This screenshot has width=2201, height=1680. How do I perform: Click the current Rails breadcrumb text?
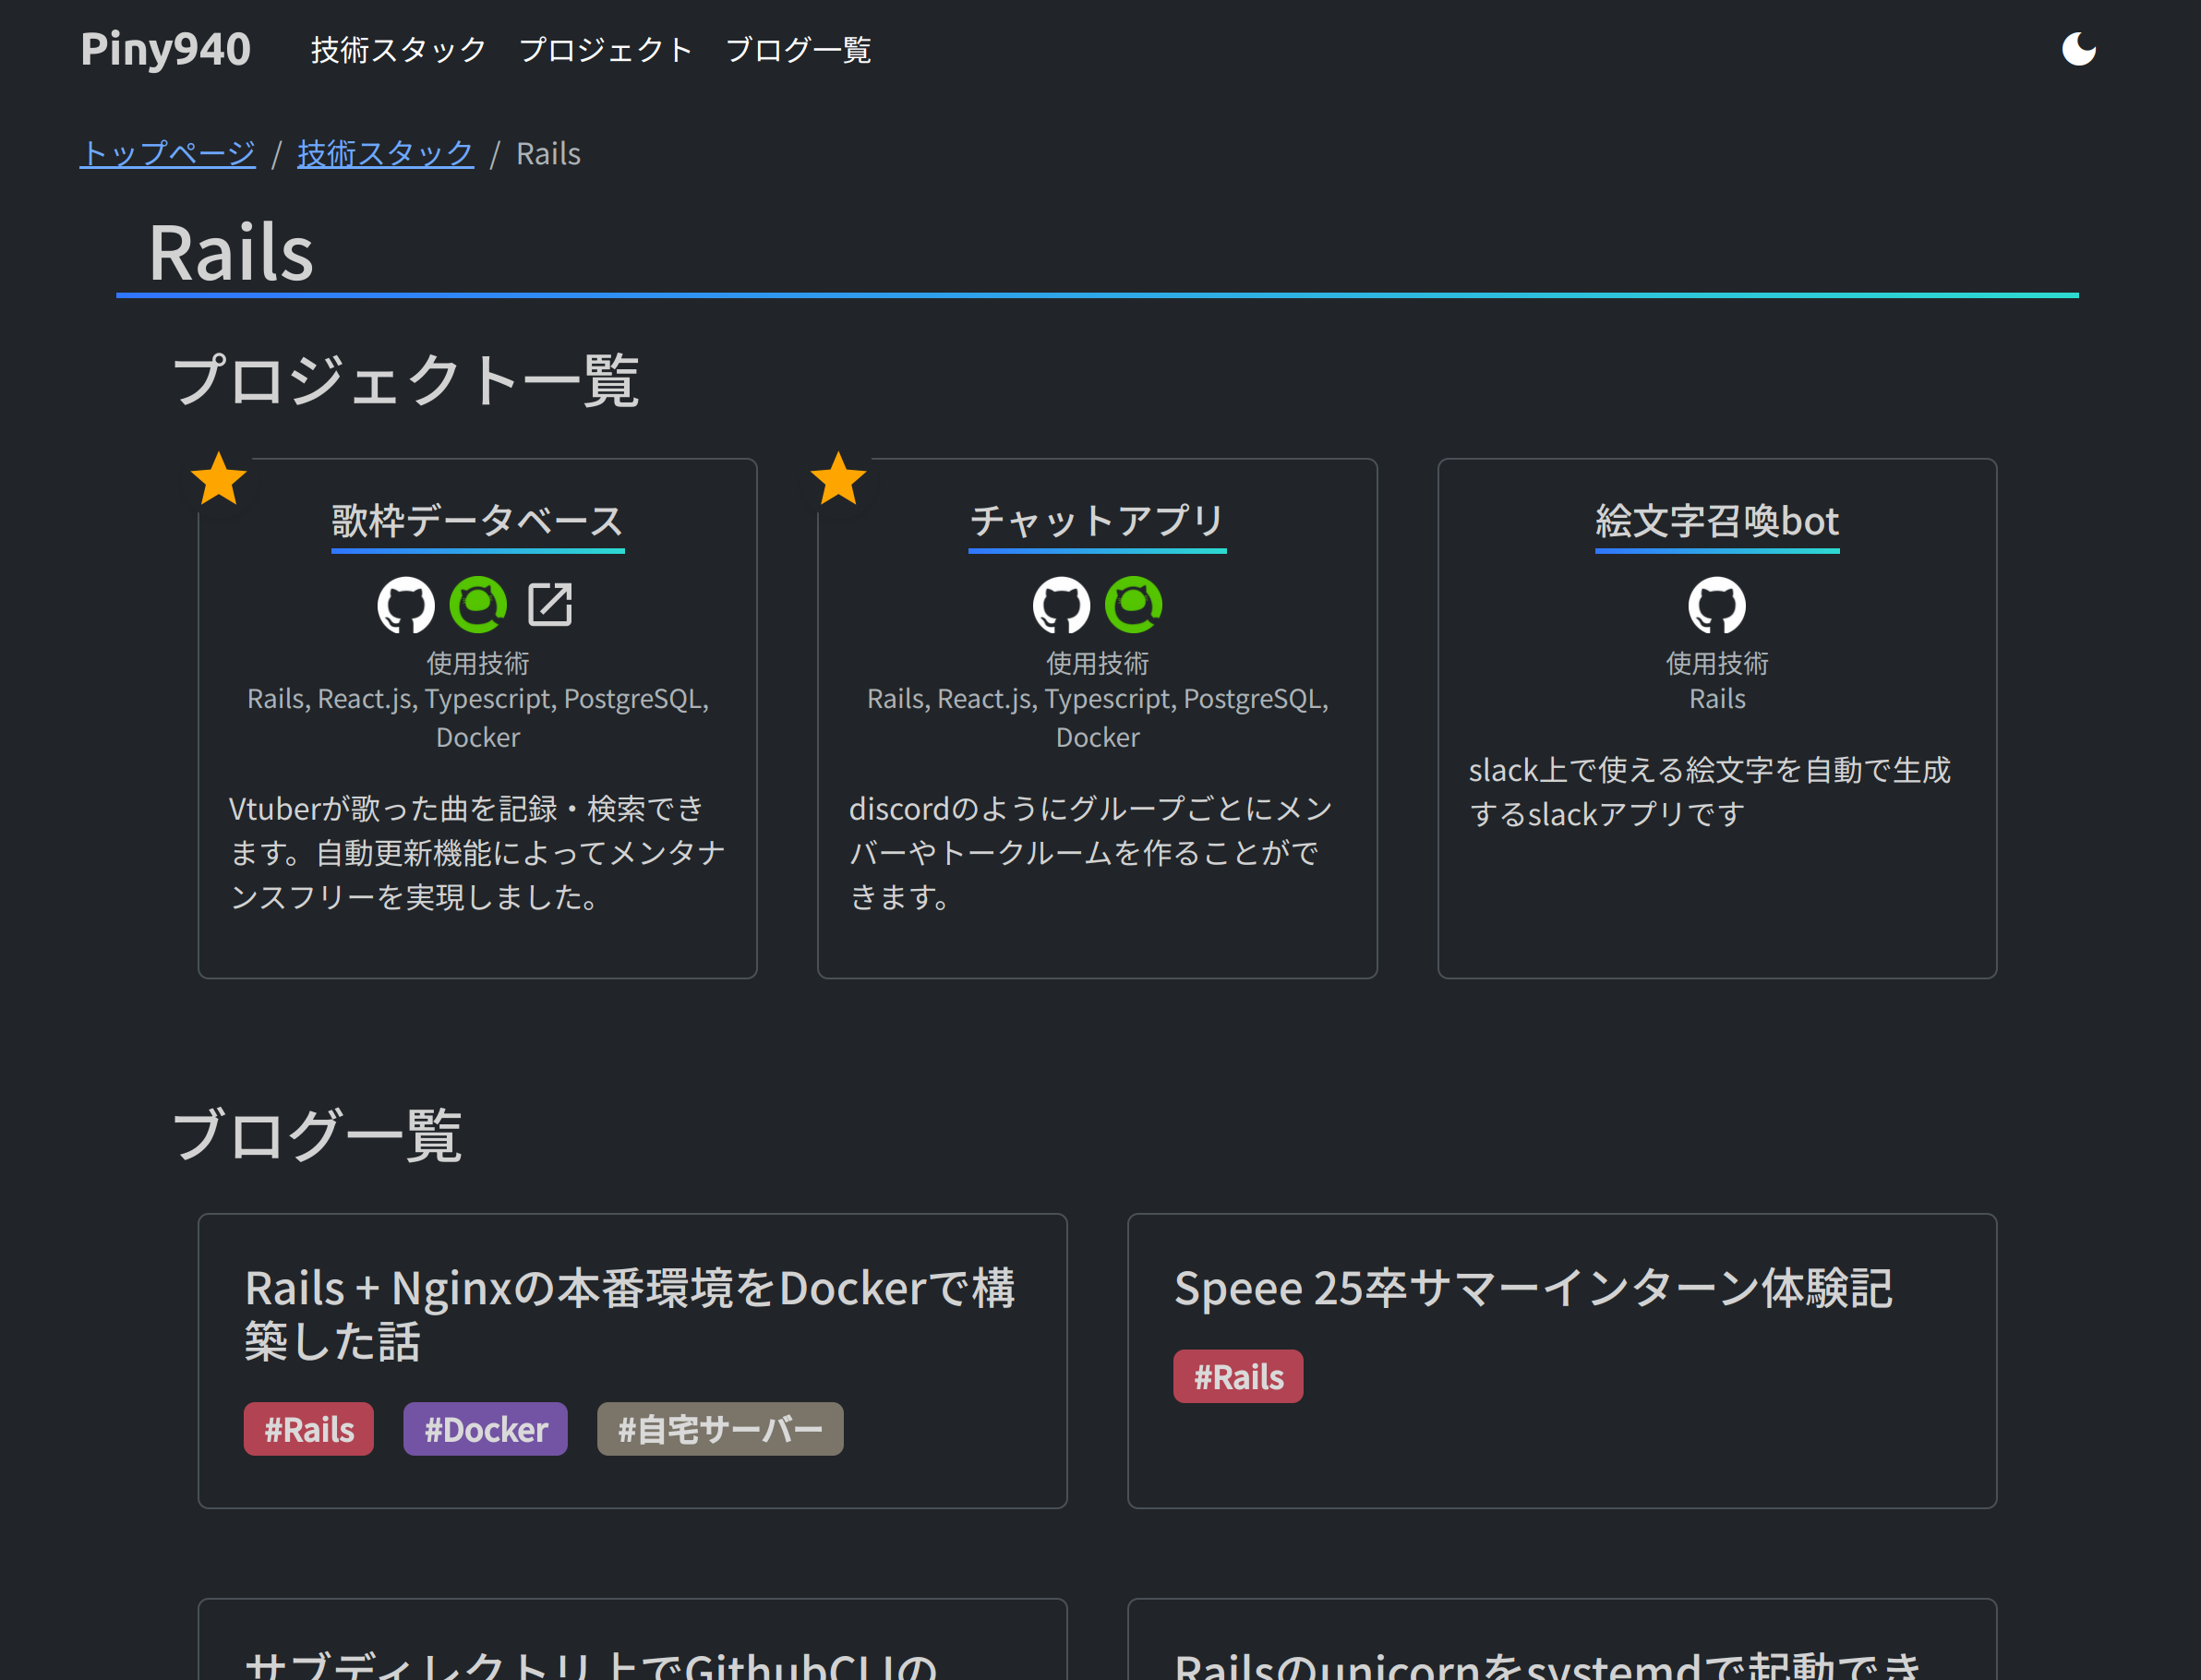[x=548, y=154]
